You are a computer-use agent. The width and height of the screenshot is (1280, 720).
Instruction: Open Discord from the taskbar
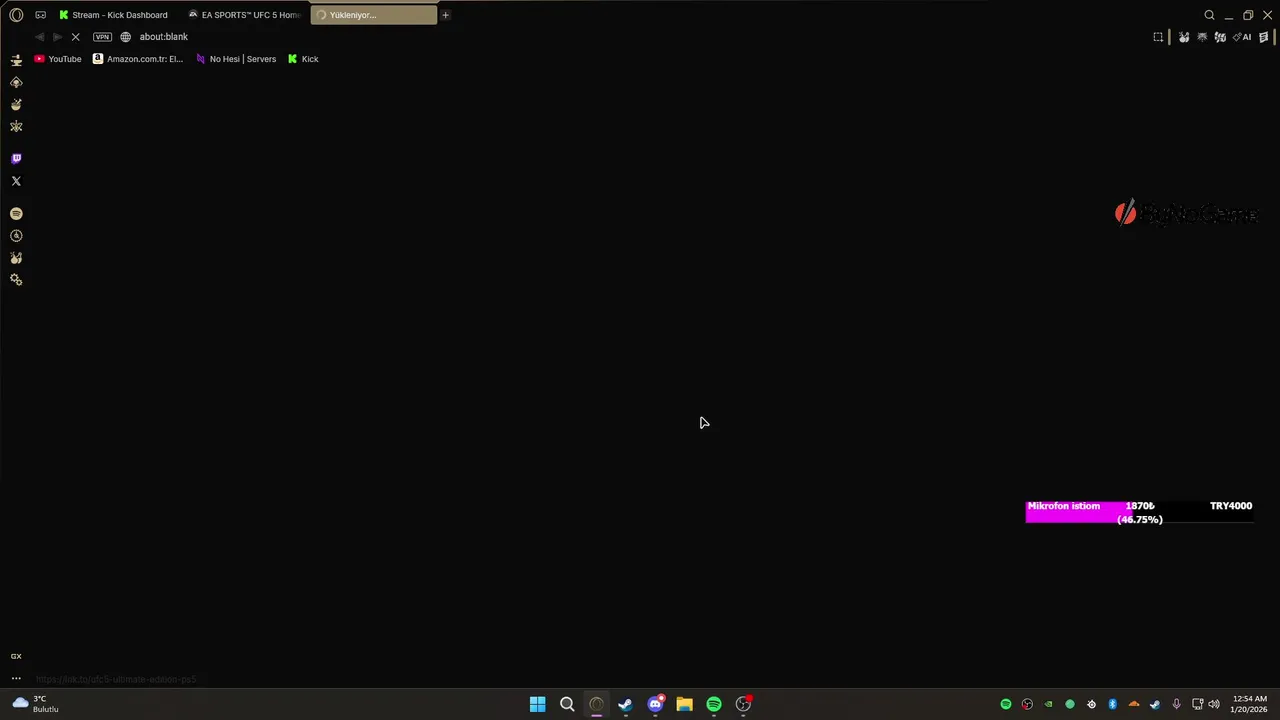pos(655,704)
